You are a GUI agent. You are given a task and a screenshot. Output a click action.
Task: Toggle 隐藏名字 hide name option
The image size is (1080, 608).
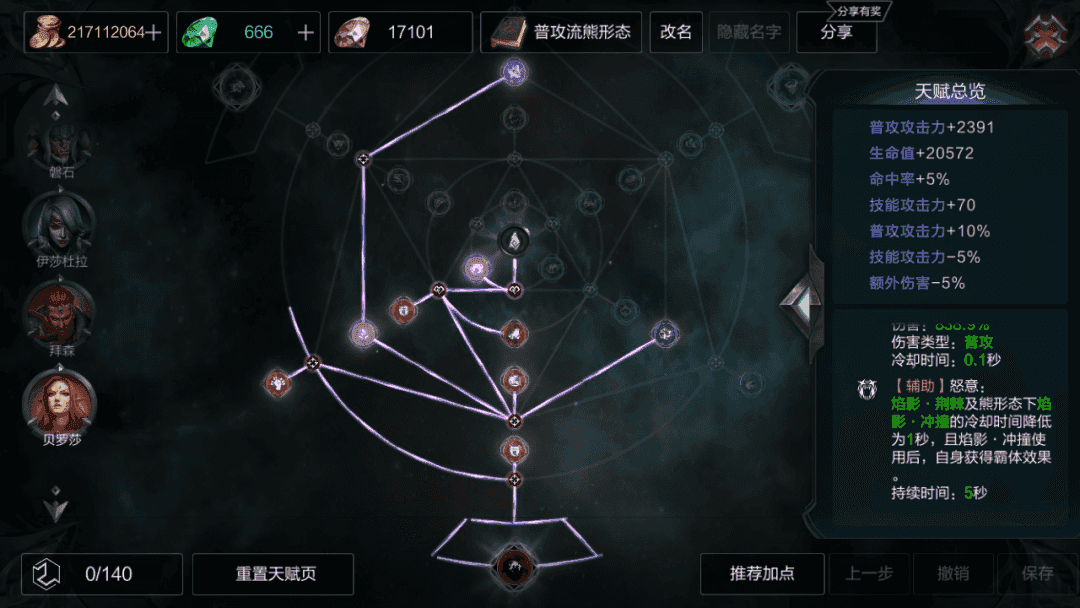(x=749, y=32)
